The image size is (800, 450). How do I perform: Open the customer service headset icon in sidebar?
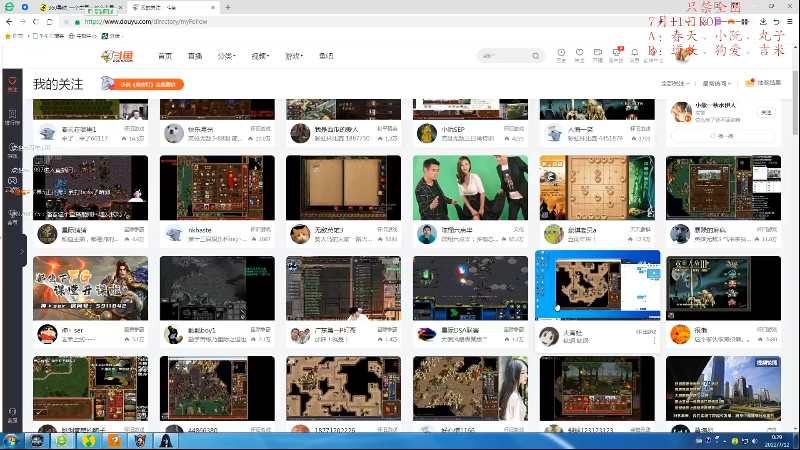(13, 415)
